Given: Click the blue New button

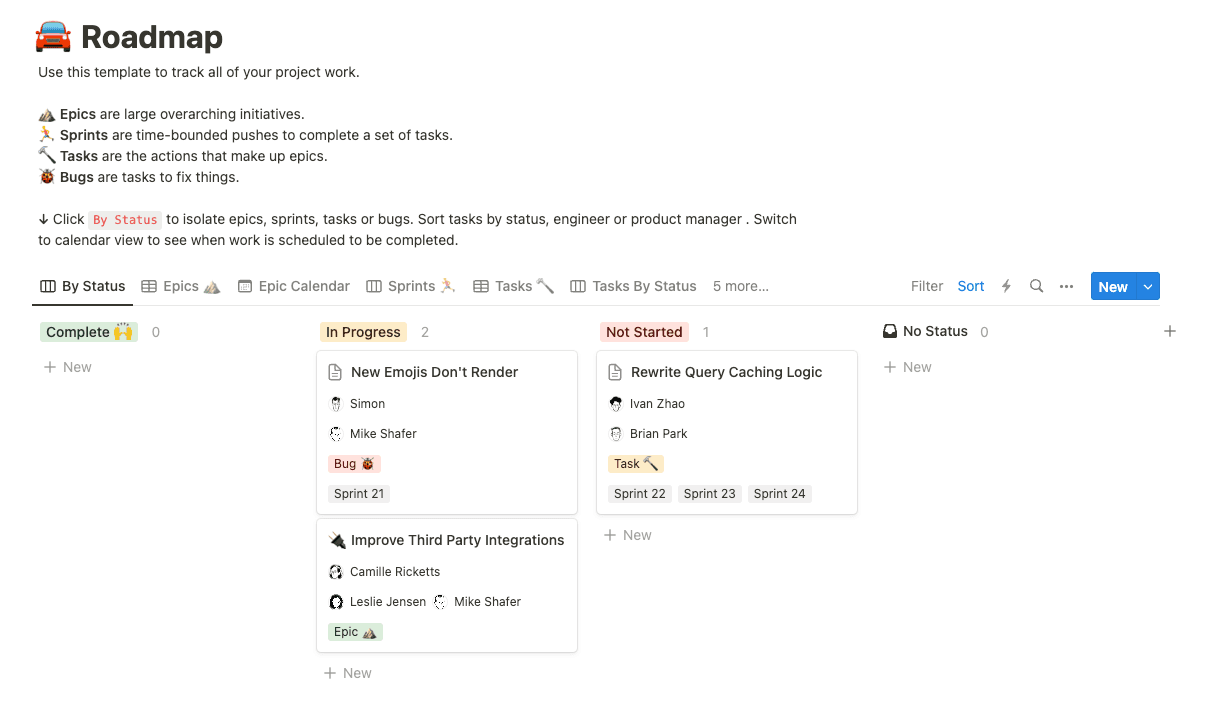Looking at the screenshot, I should 1112,286.
